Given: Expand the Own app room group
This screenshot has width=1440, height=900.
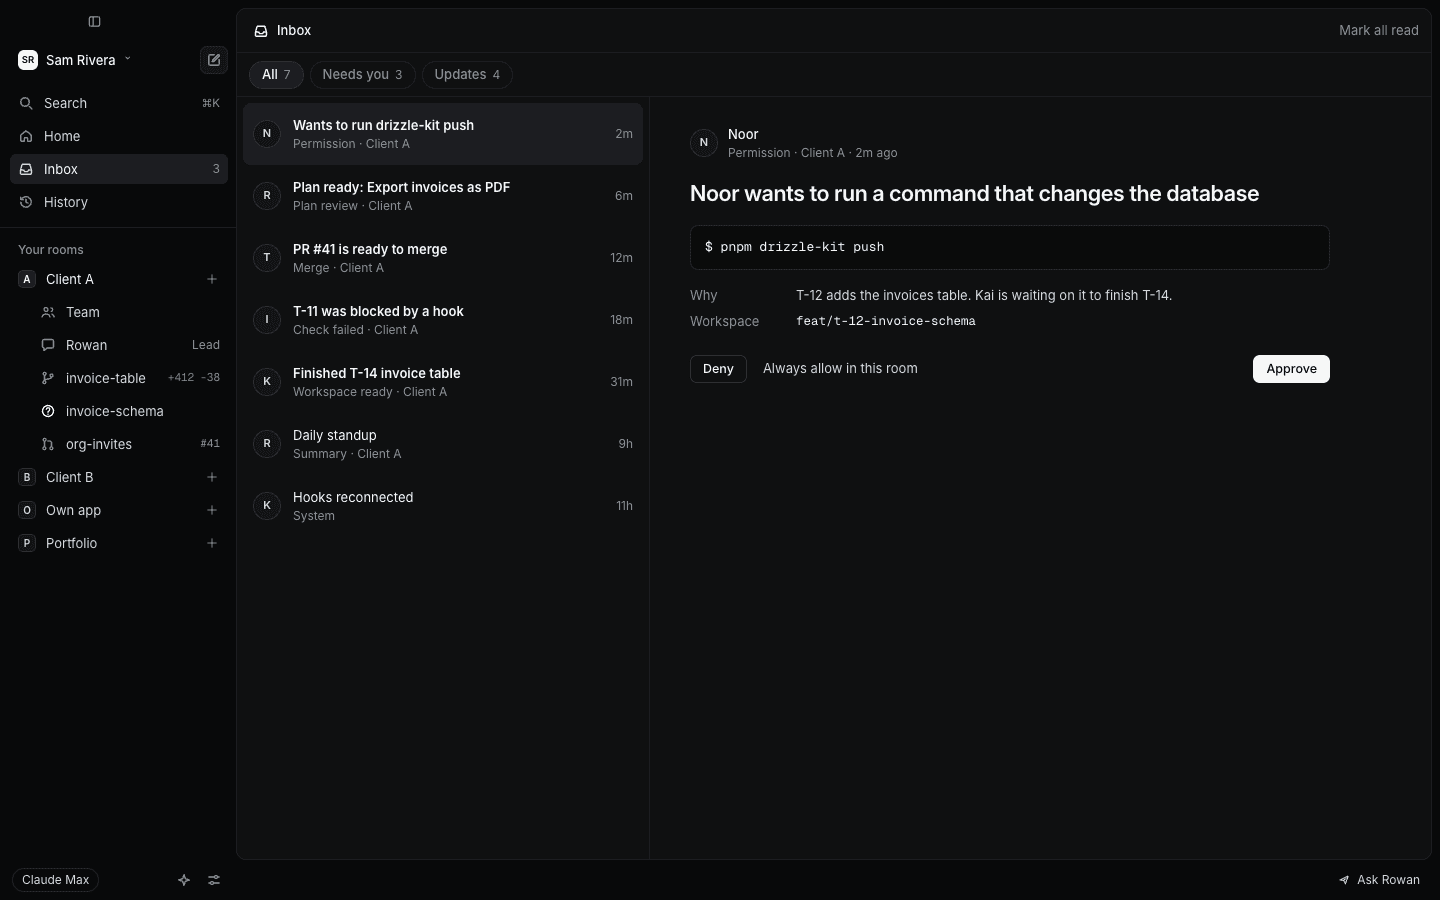Looking at the screenshot, I should [119, 510].
